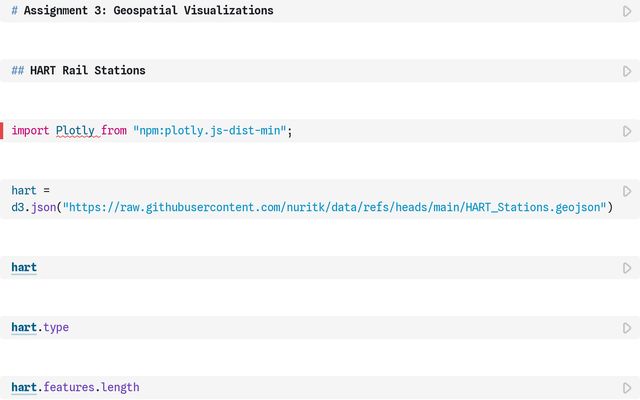Click the type property in hart.type

[x=56, y=327]
